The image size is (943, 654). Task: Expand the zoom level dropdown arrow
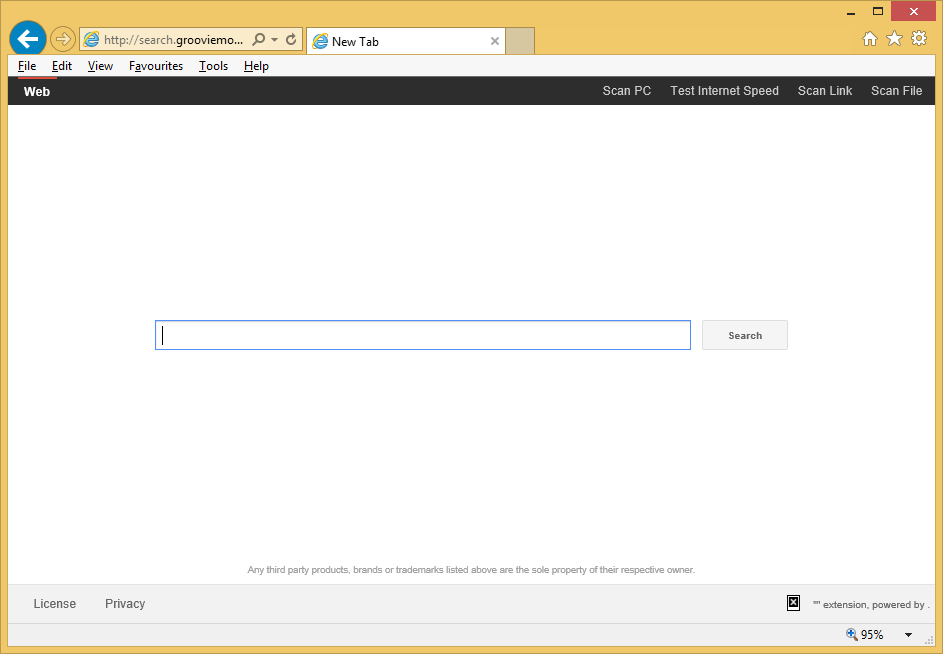point(908,635)
